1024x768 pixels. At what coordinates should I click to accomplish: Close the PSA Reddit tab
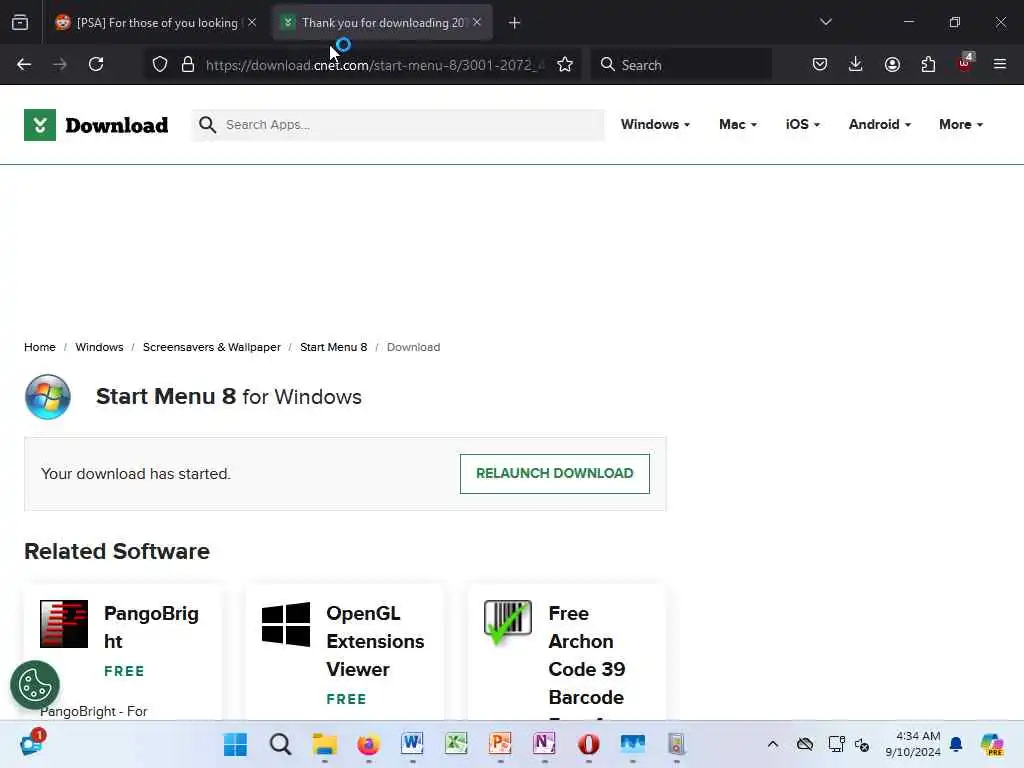[x=252, y=22]
